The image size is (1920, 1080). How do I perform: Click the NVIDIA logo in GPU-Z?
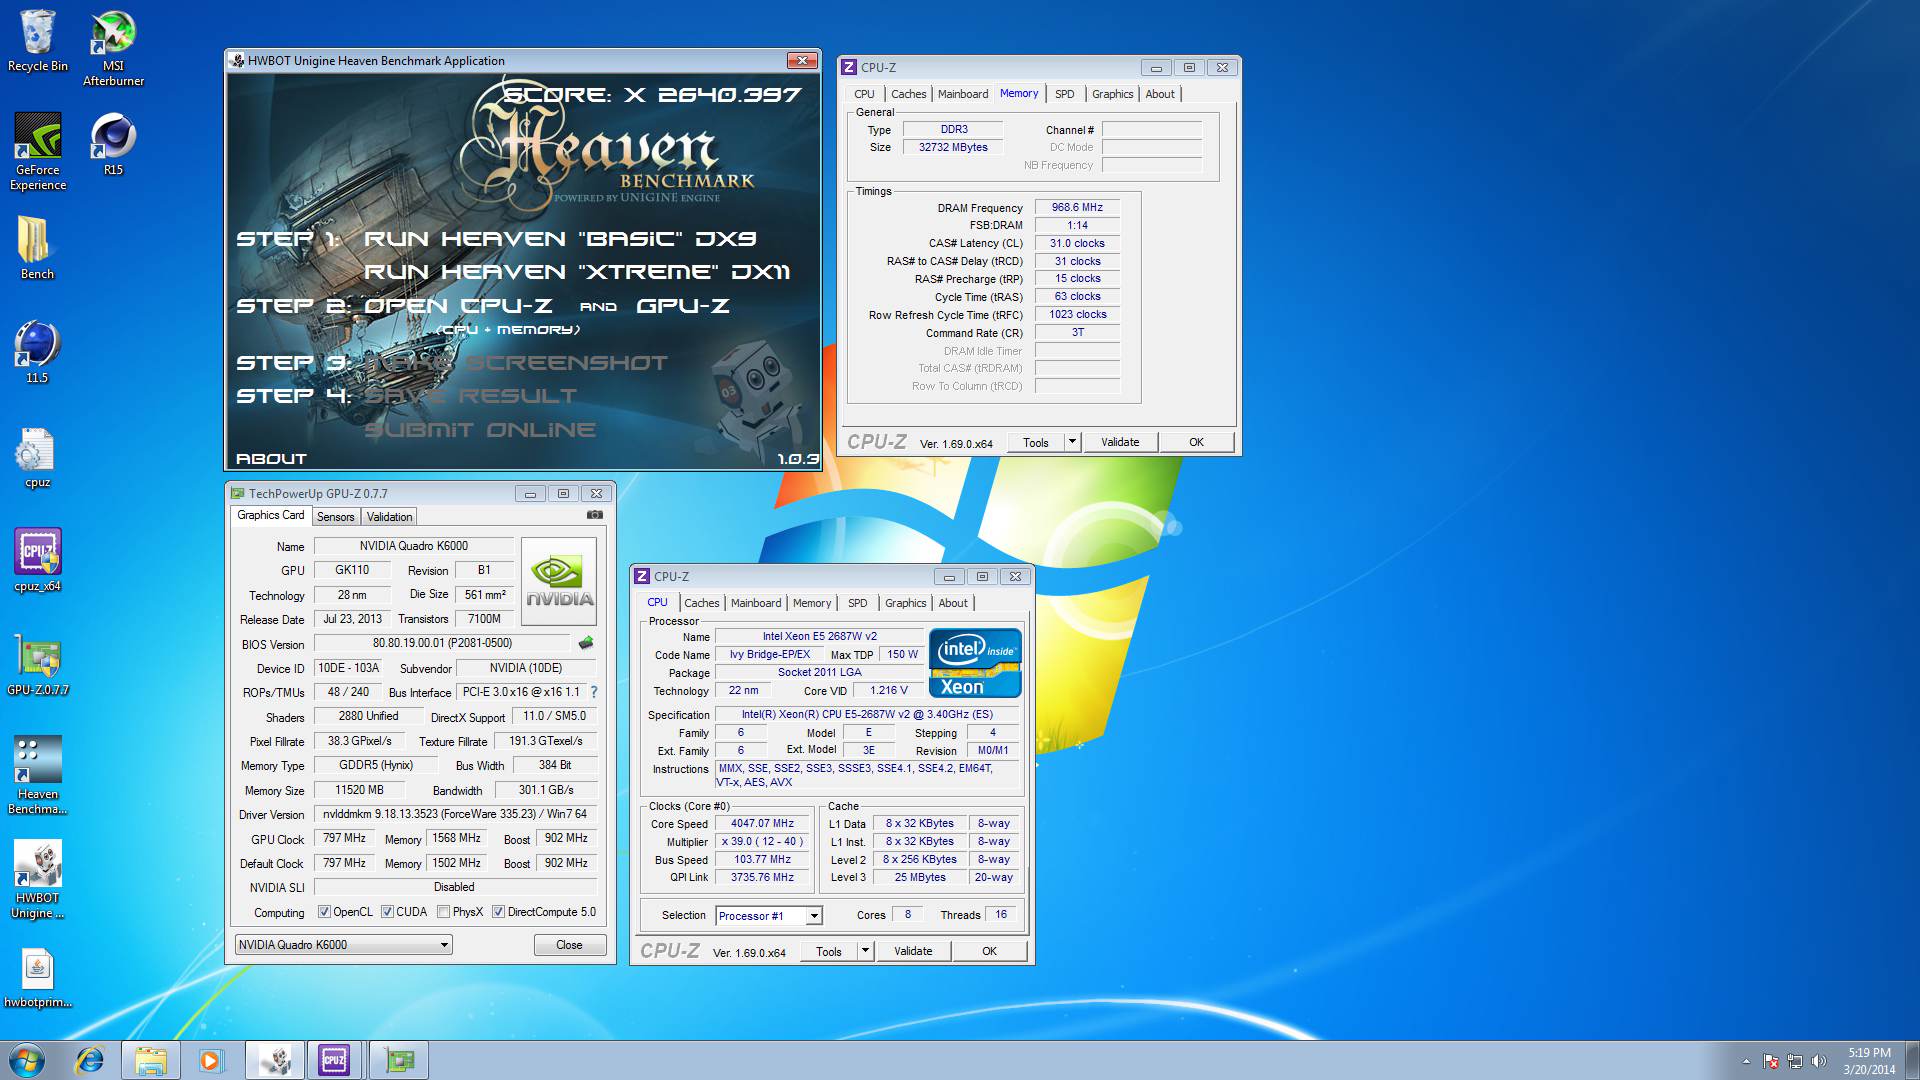pos(559,581)
